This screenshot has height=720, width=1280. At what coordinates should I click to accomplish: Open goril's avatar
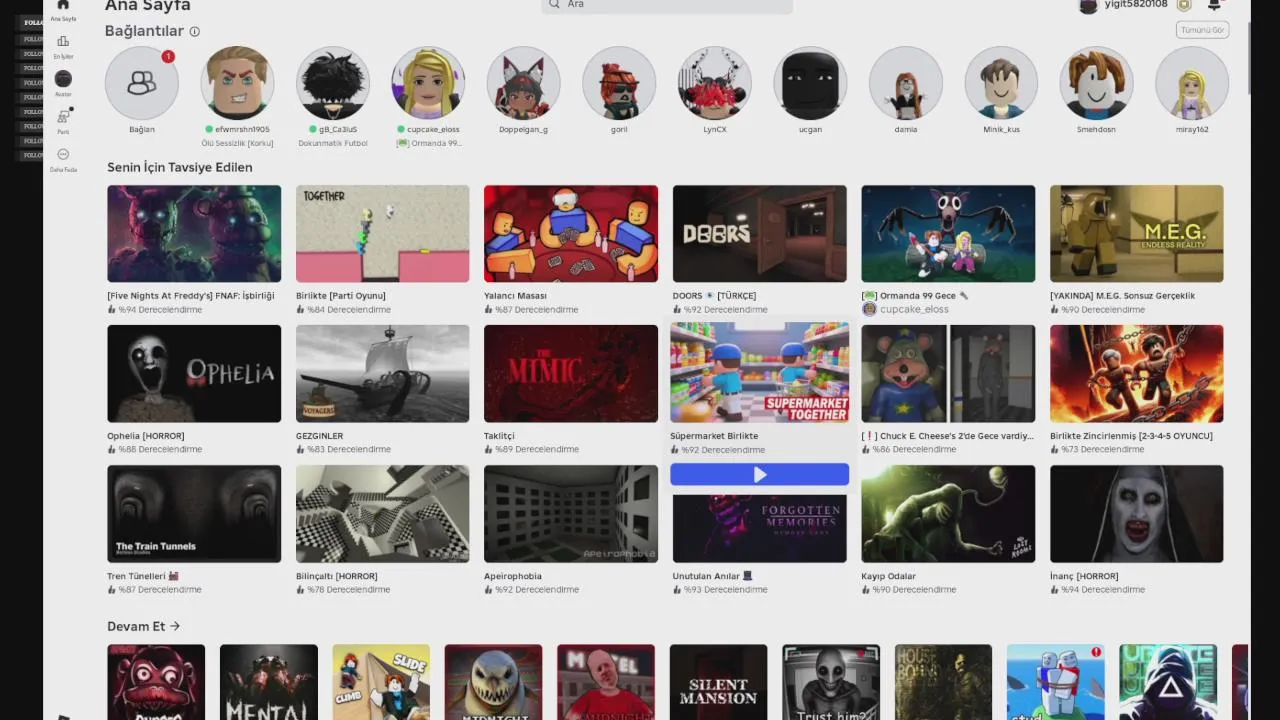[x=619, y=83]
